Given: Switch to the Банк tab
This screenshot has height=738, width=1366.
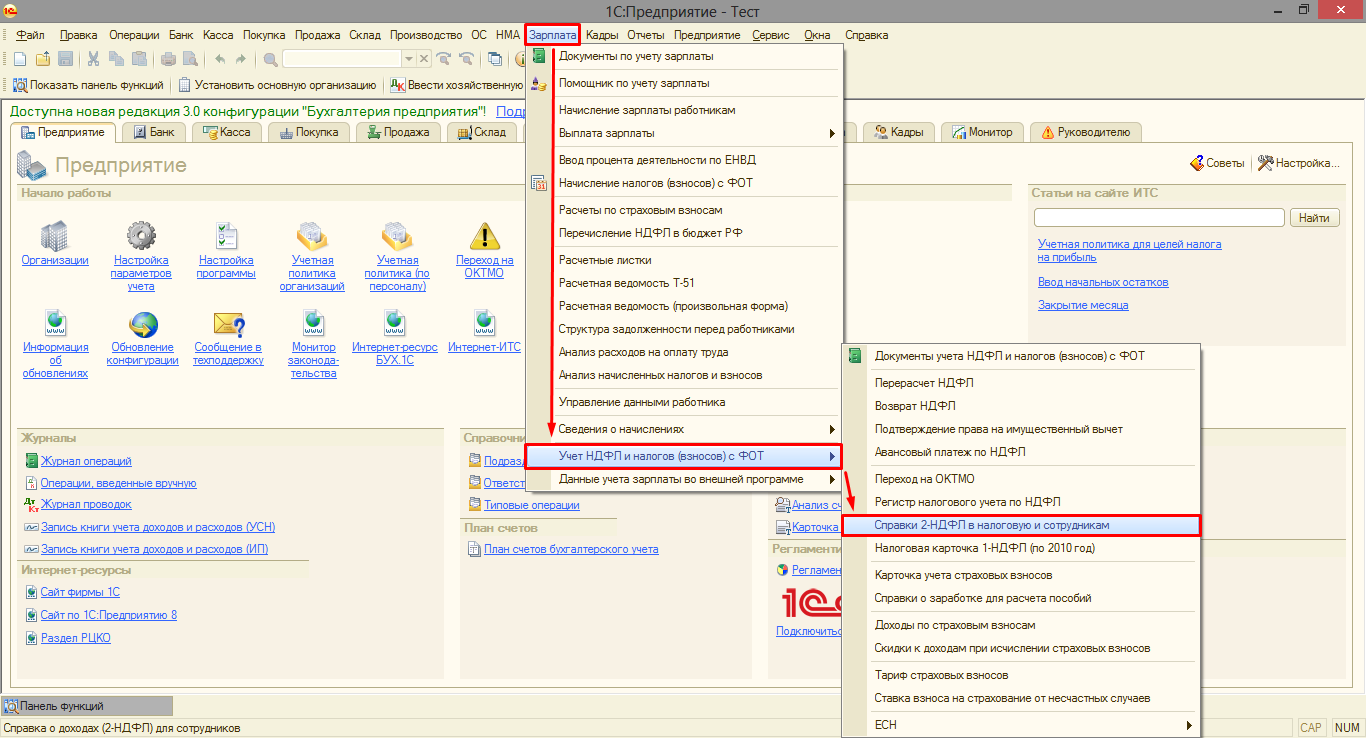Looking at the screenshot, I should (x=154, y=132).
